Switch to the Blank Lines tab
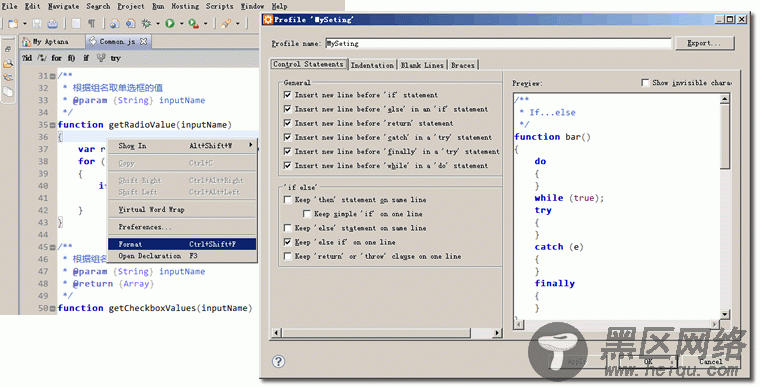The image size is (760, 387). [422, 65]
